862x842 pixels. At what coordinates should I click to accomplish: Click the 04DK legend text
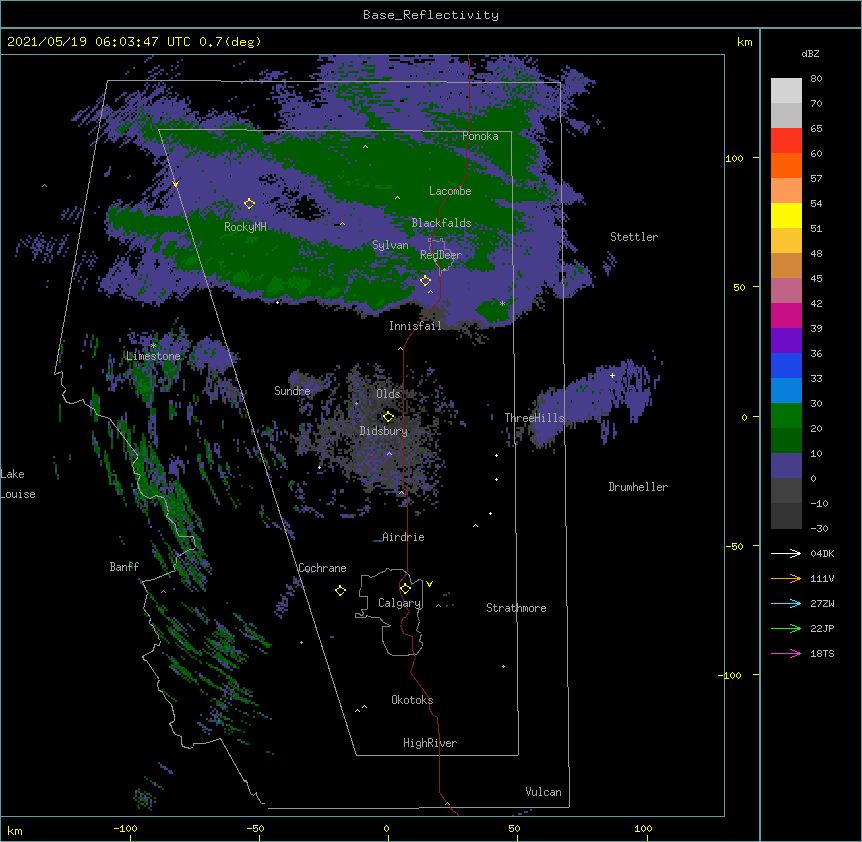coord(822,553)
